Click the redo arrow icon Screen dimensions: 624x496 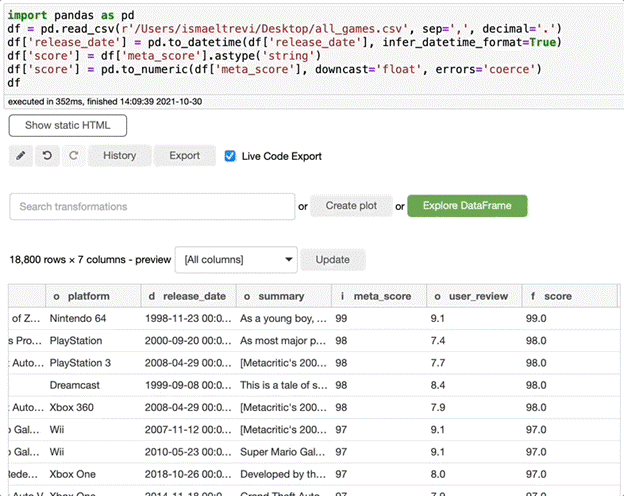coord(72,156)
